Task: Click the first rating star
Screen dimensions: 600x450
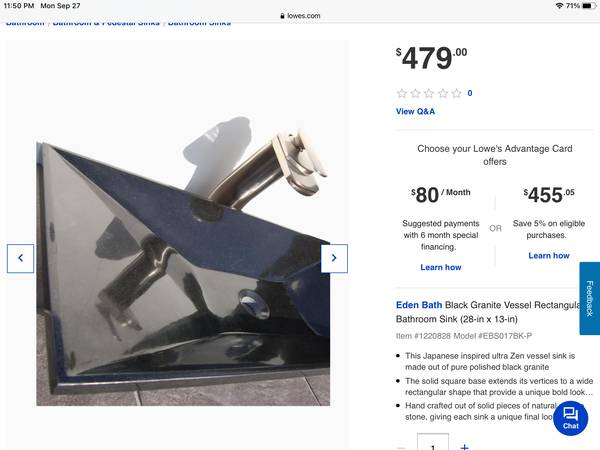Action: tap(402, 93)
